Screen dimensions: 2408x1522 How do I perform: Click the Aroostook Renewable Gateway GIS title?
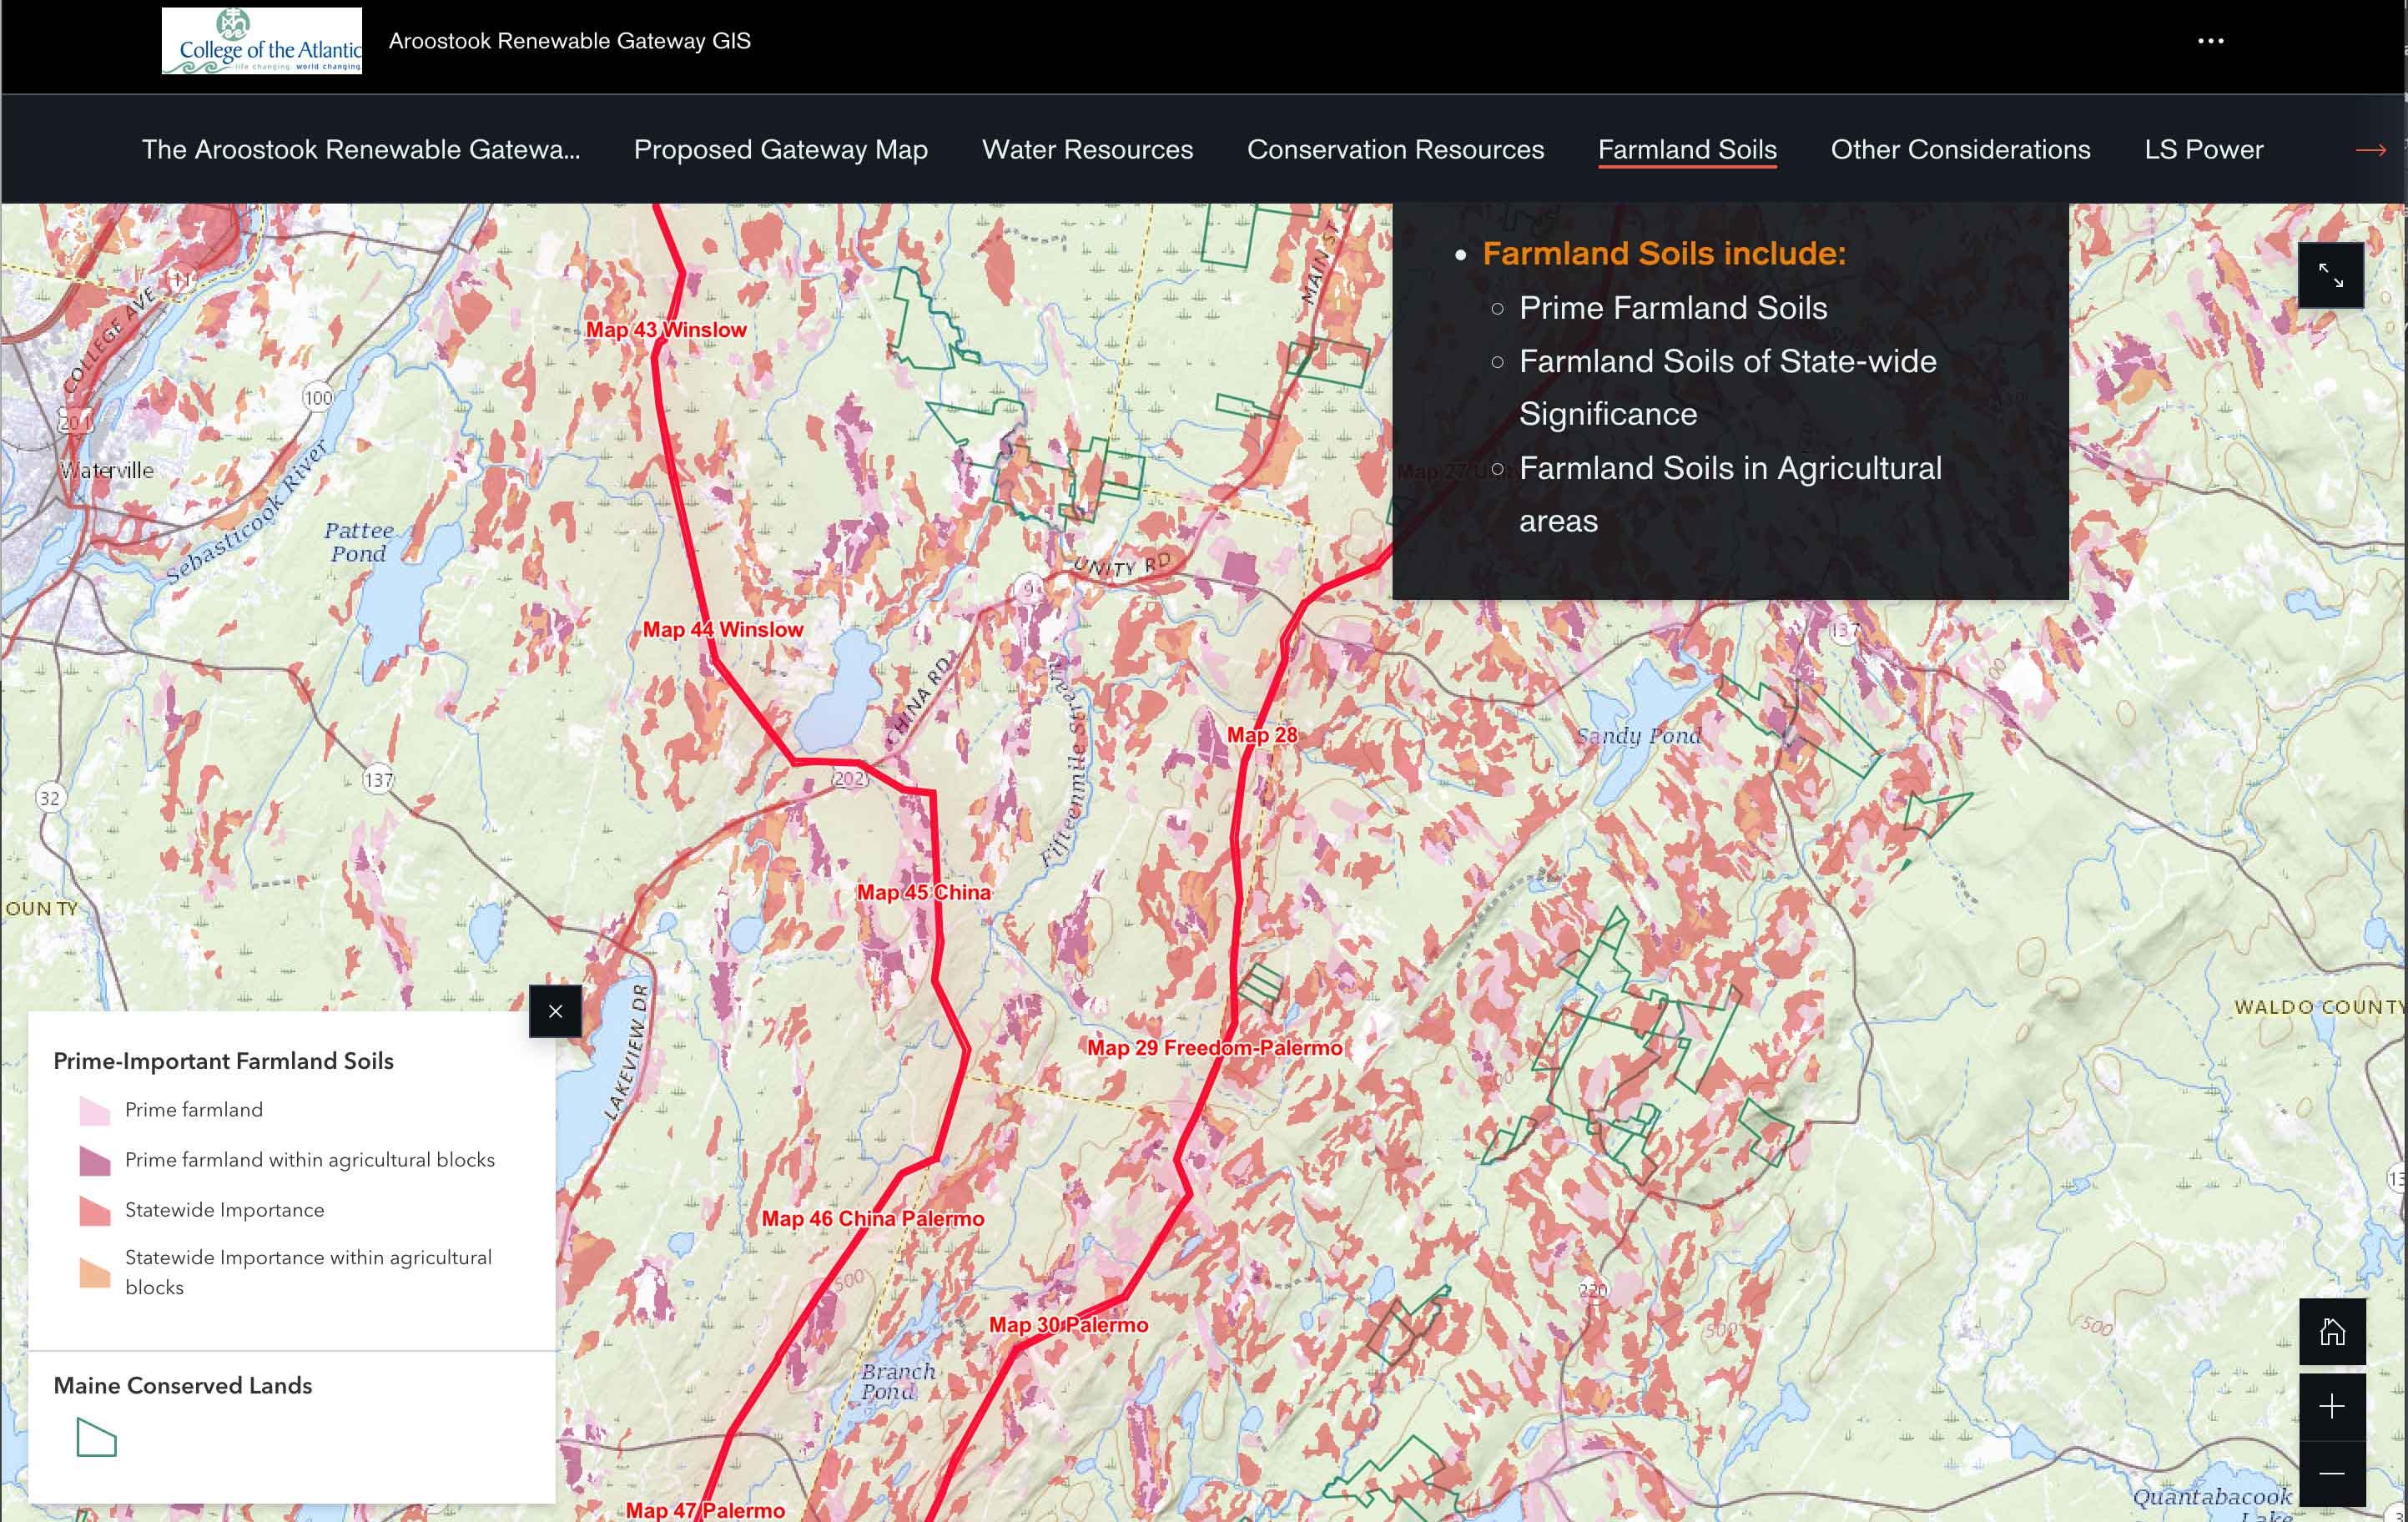click(570, 41)
